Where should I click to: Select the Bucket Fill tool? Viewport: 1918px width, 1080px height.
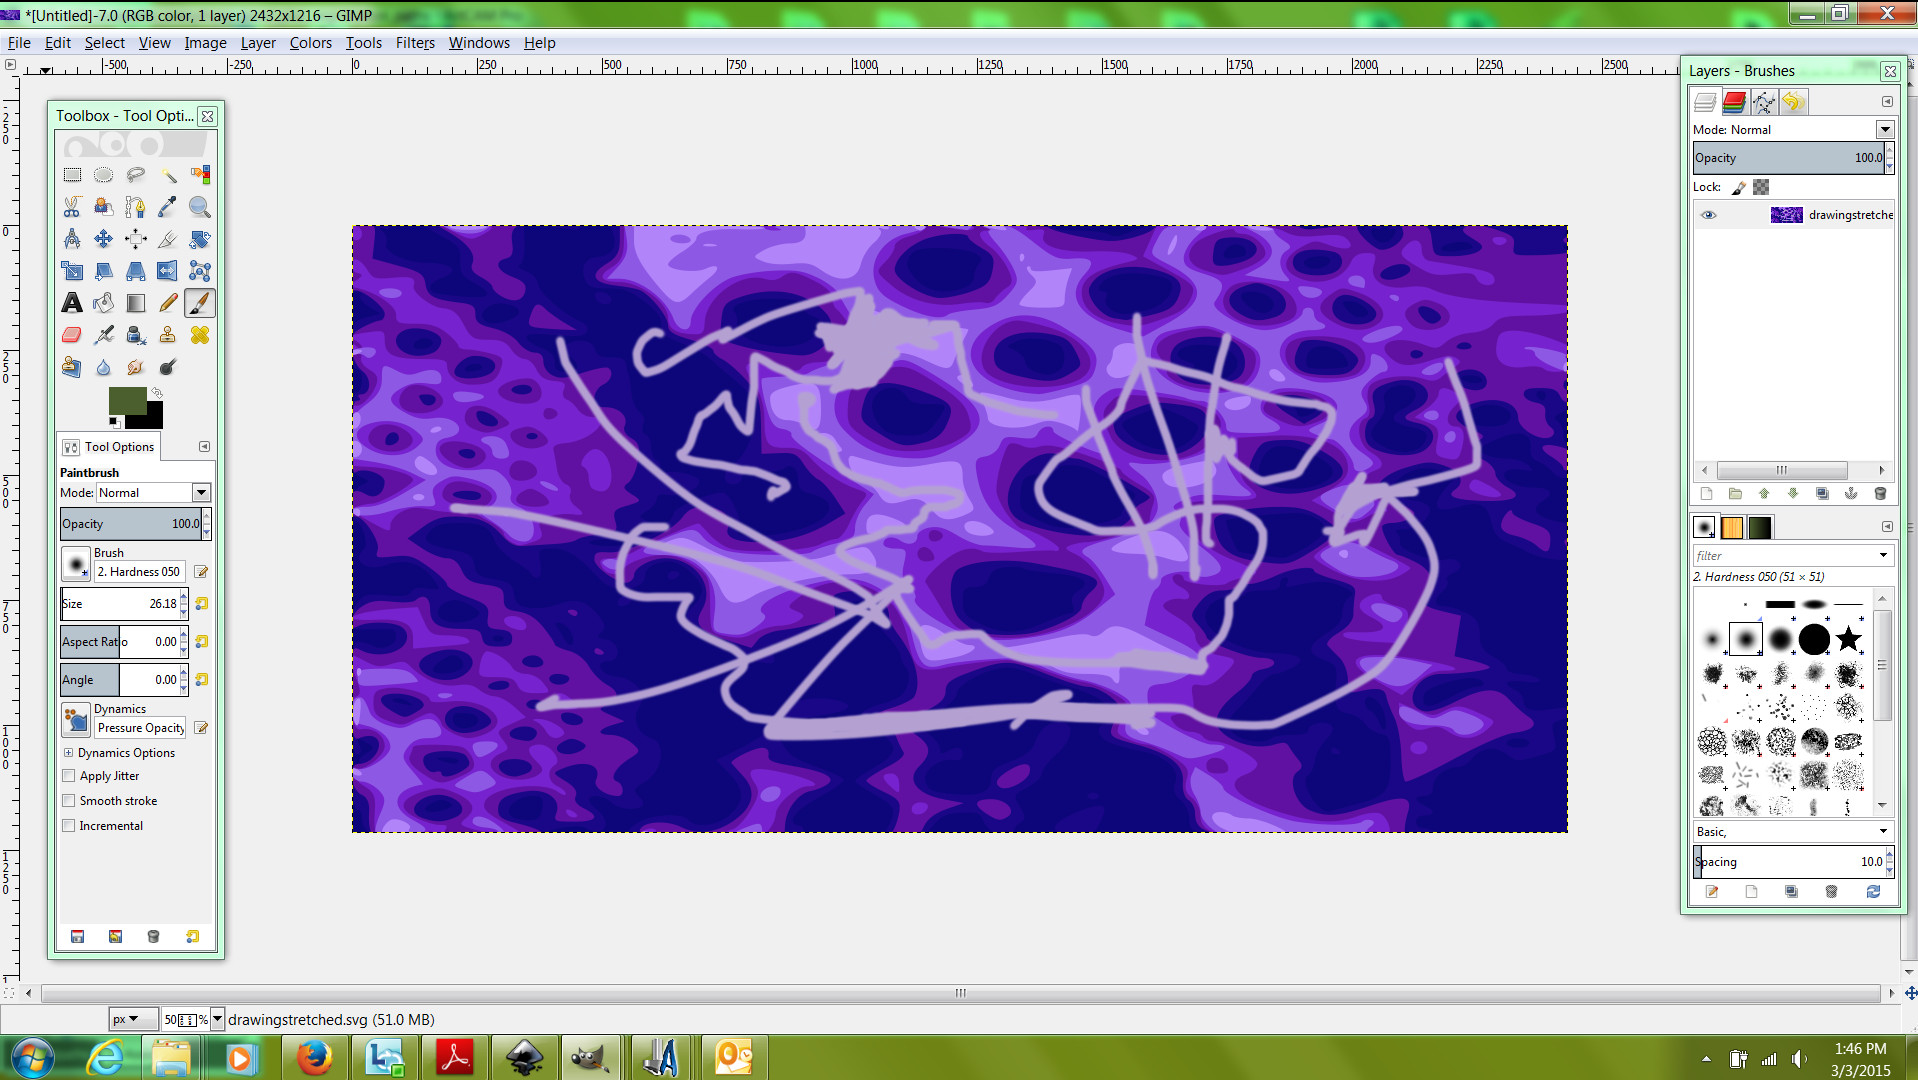click(104, 303)
